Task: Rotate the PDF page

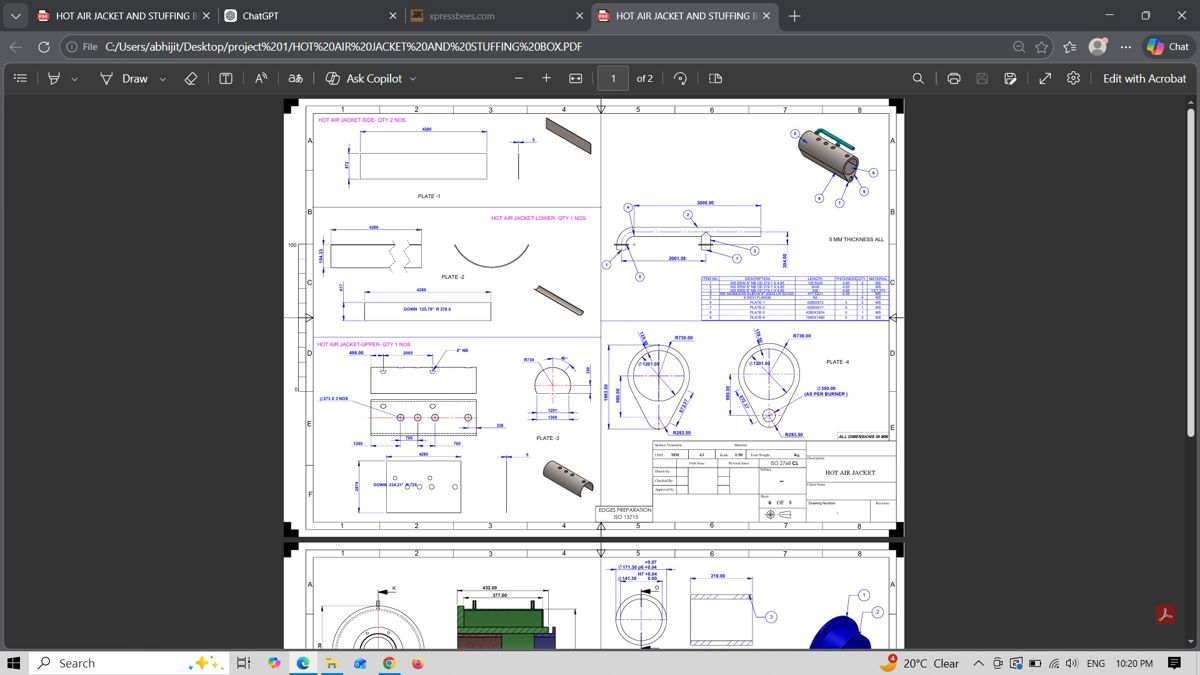Action: [x=680, y=78]
